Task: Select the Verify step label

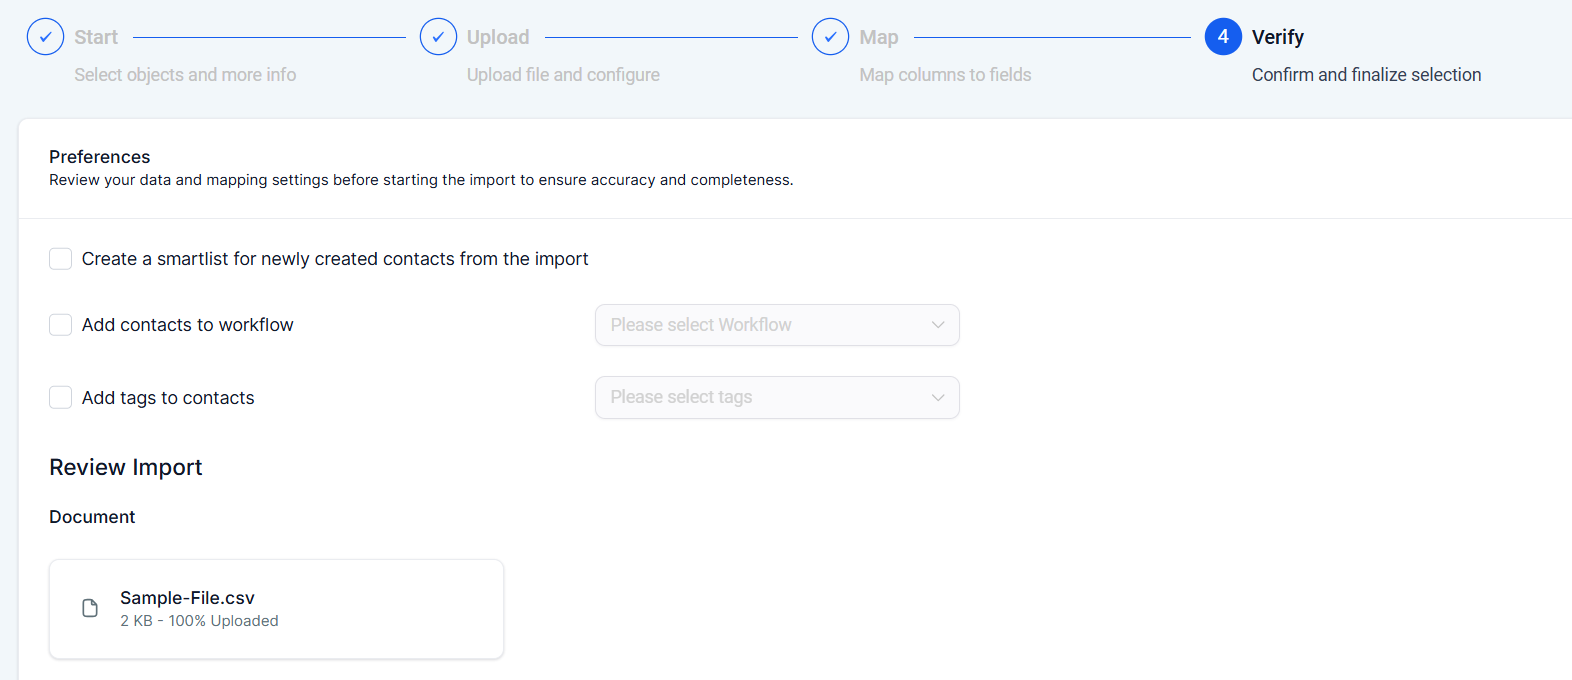Action: coord(1277,37)
